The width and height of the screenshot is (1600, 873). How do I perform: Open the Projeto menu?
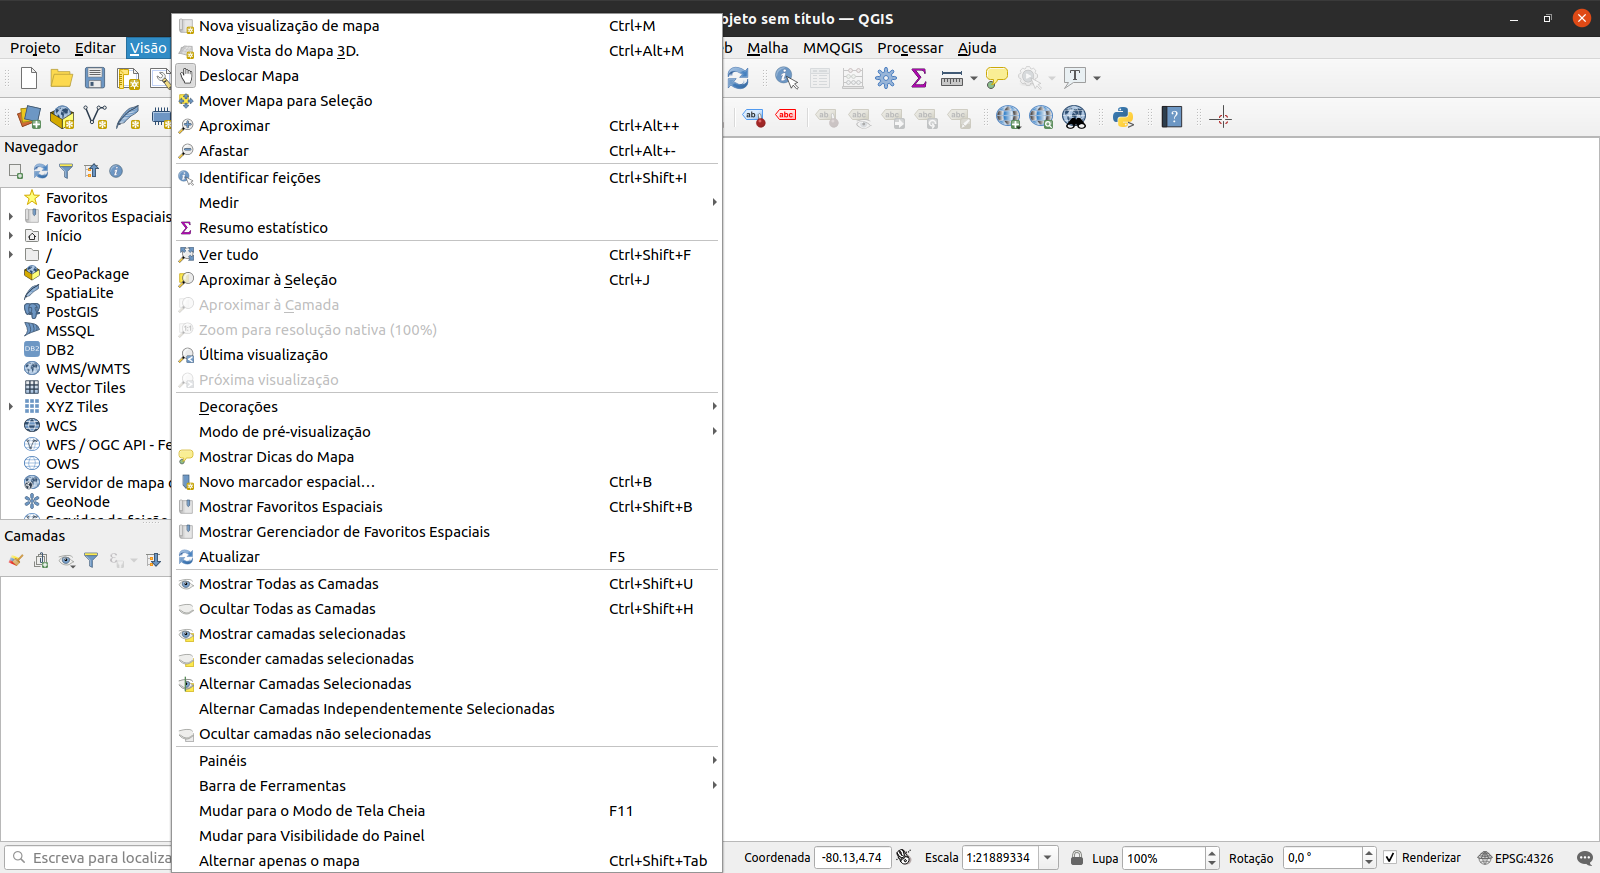tap(35, 48)
